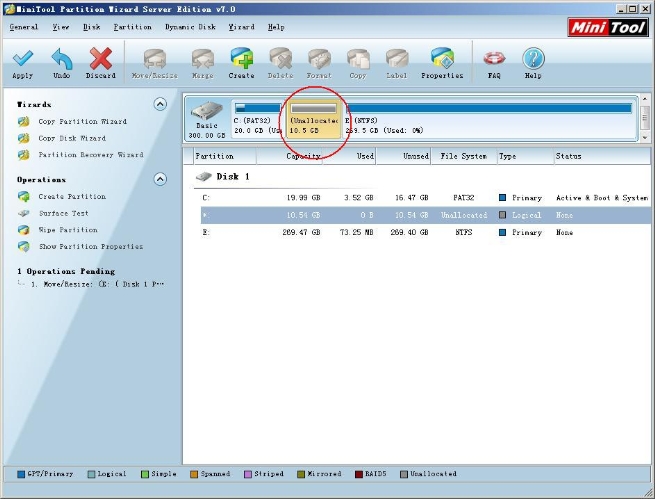This screenshot has height=499, width=655.
Task: Open the Disk menu
Action: click(91, 27)
